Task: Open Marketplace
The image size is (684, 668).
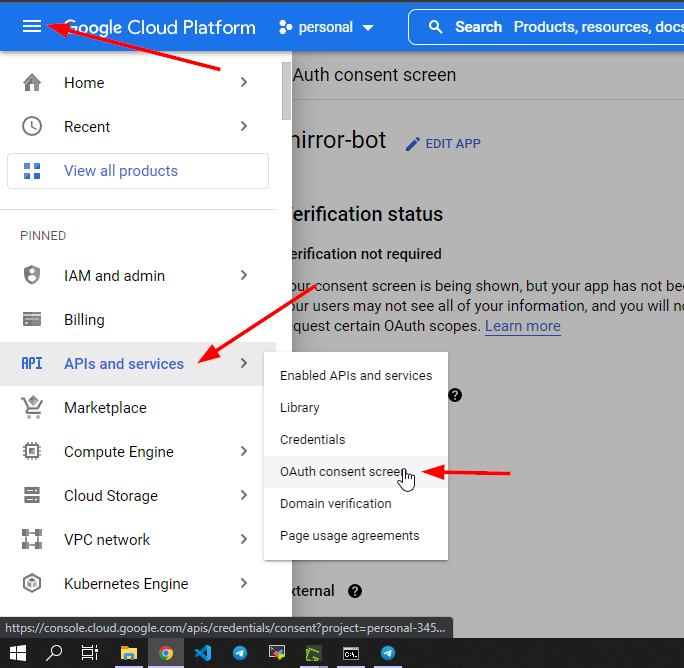Action: pos(138,408)
